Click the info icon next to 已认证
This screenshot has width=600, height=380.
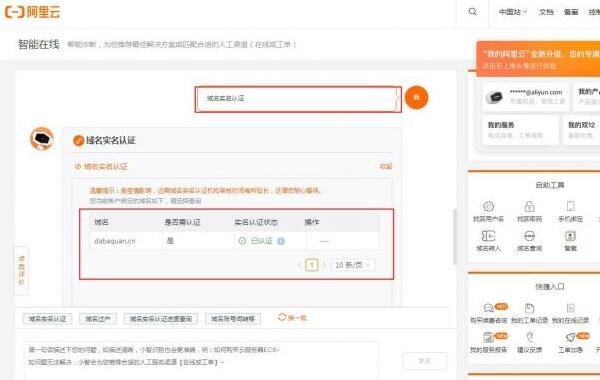(x=281, y=241)
